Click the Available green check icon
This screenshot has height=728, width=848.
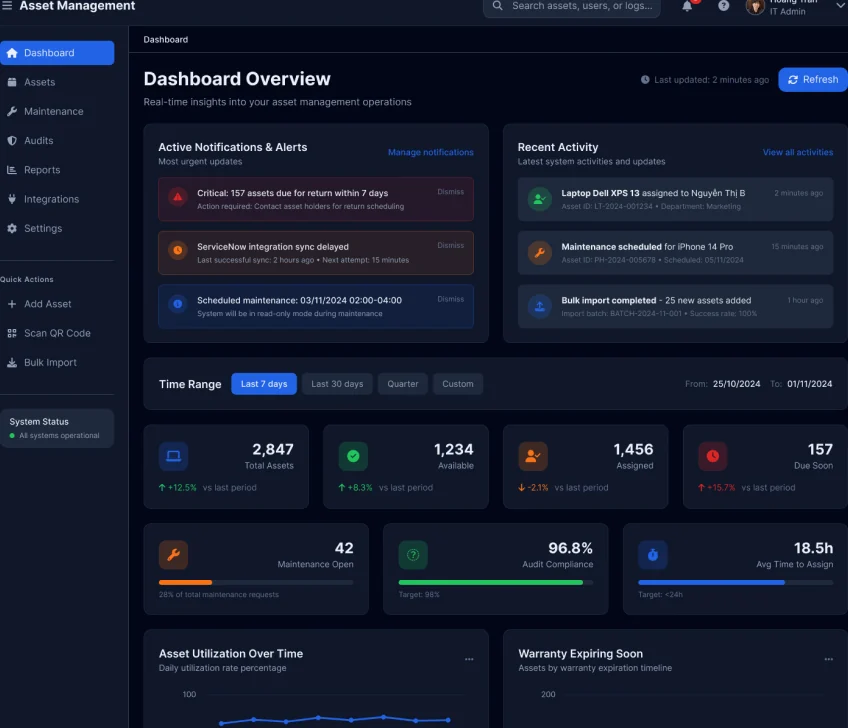point(353,456)
